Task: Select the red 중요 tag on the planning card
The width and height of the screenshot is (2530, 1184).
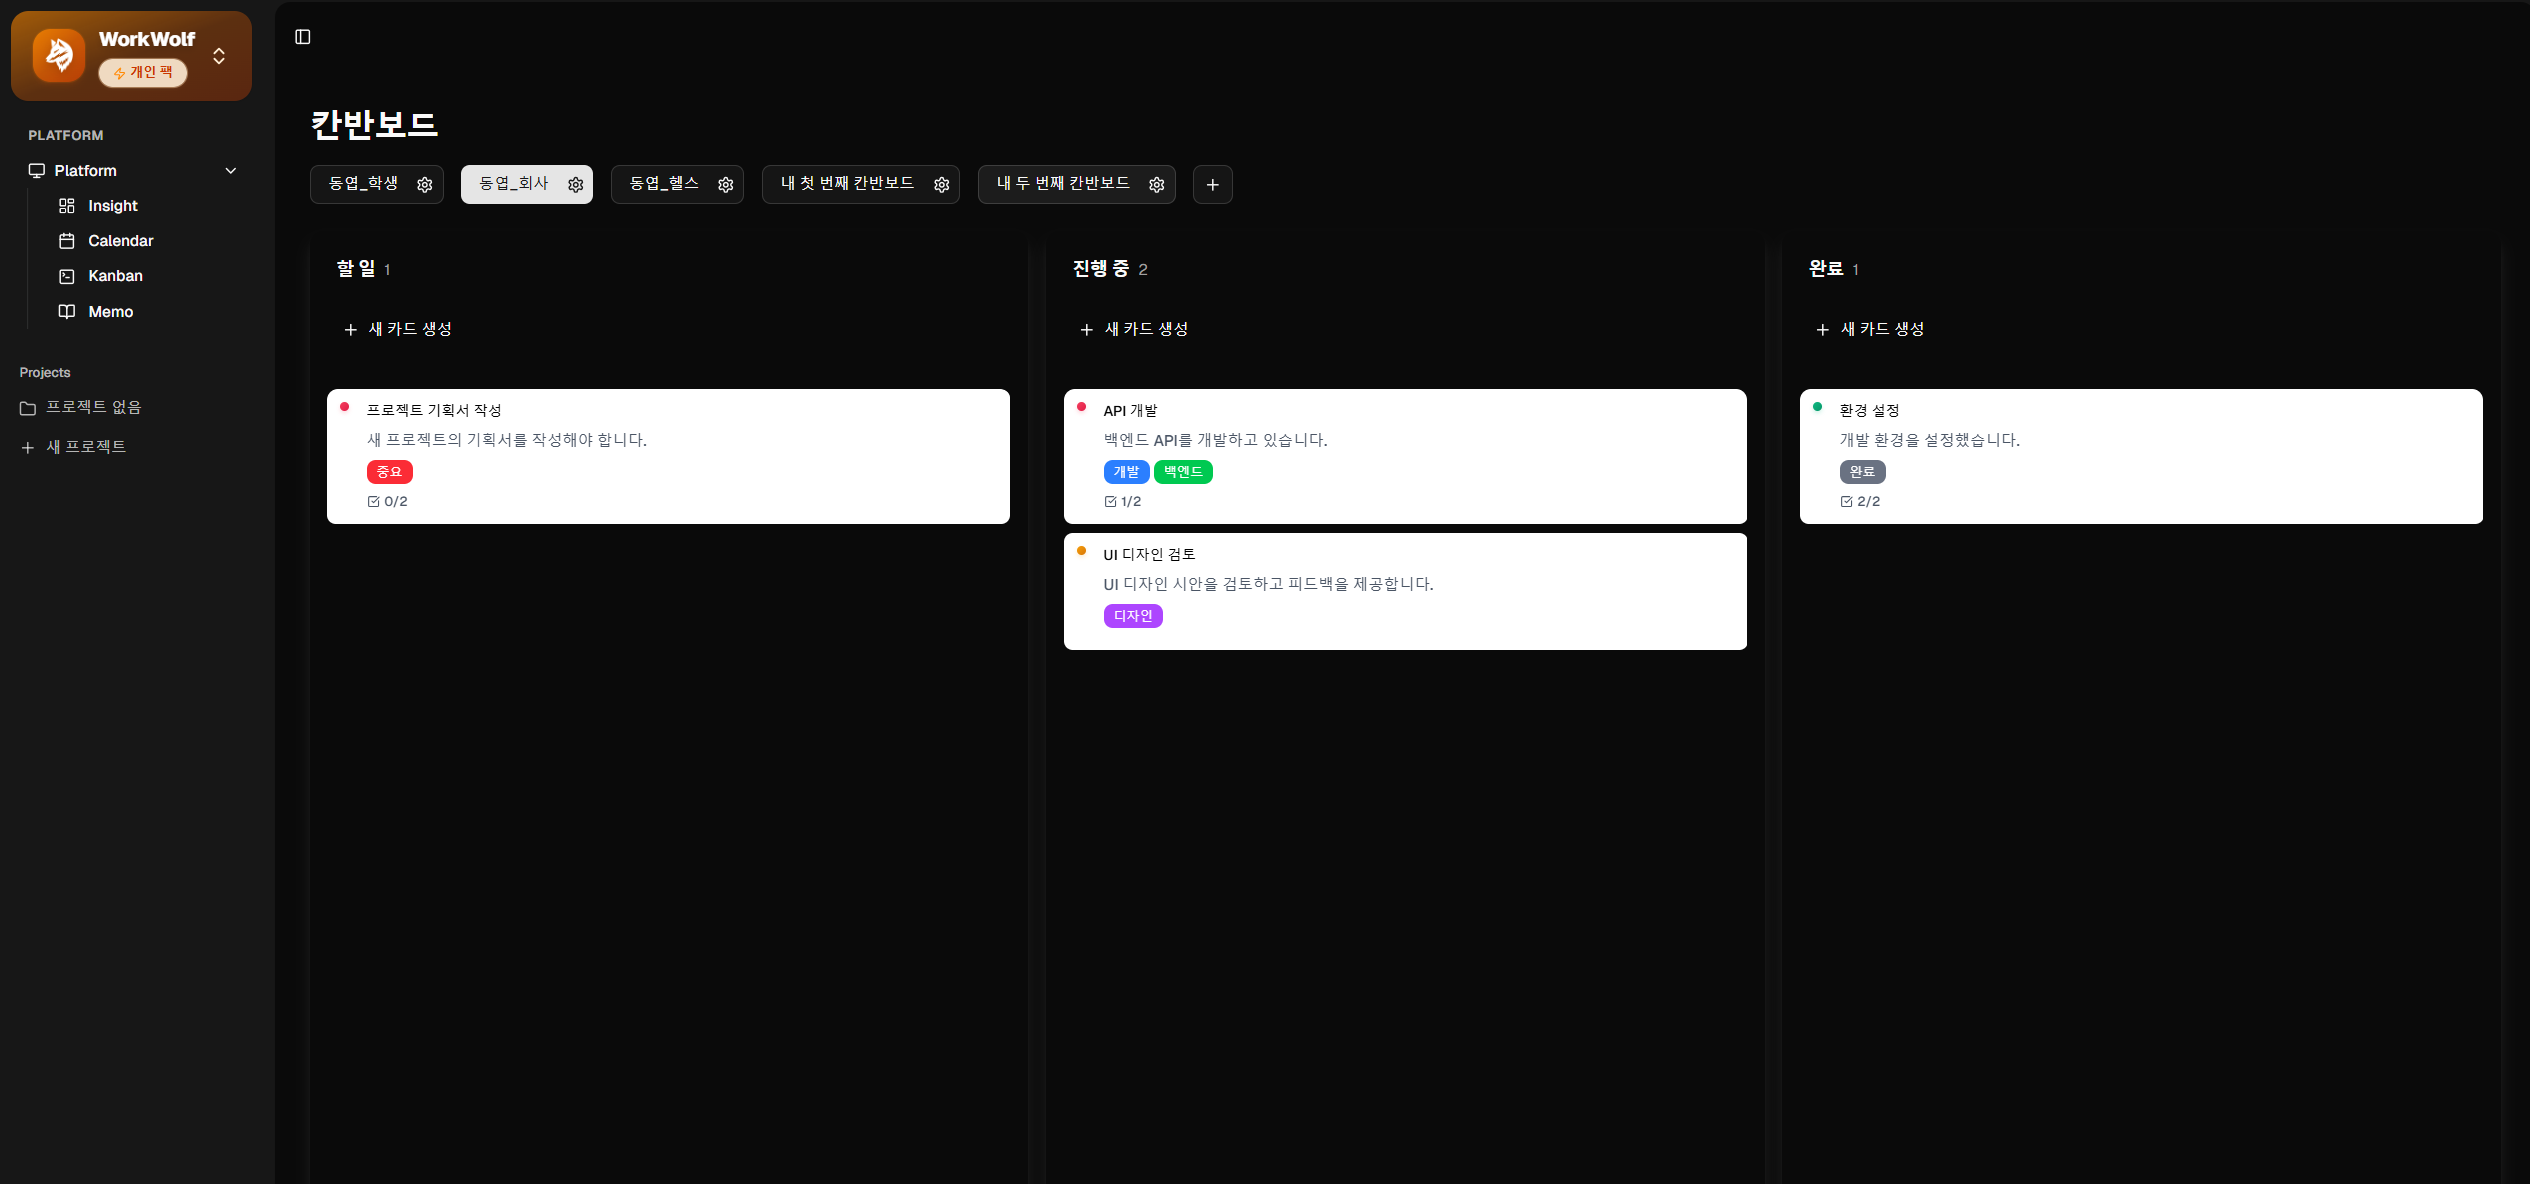Action: tap(389, 472)
